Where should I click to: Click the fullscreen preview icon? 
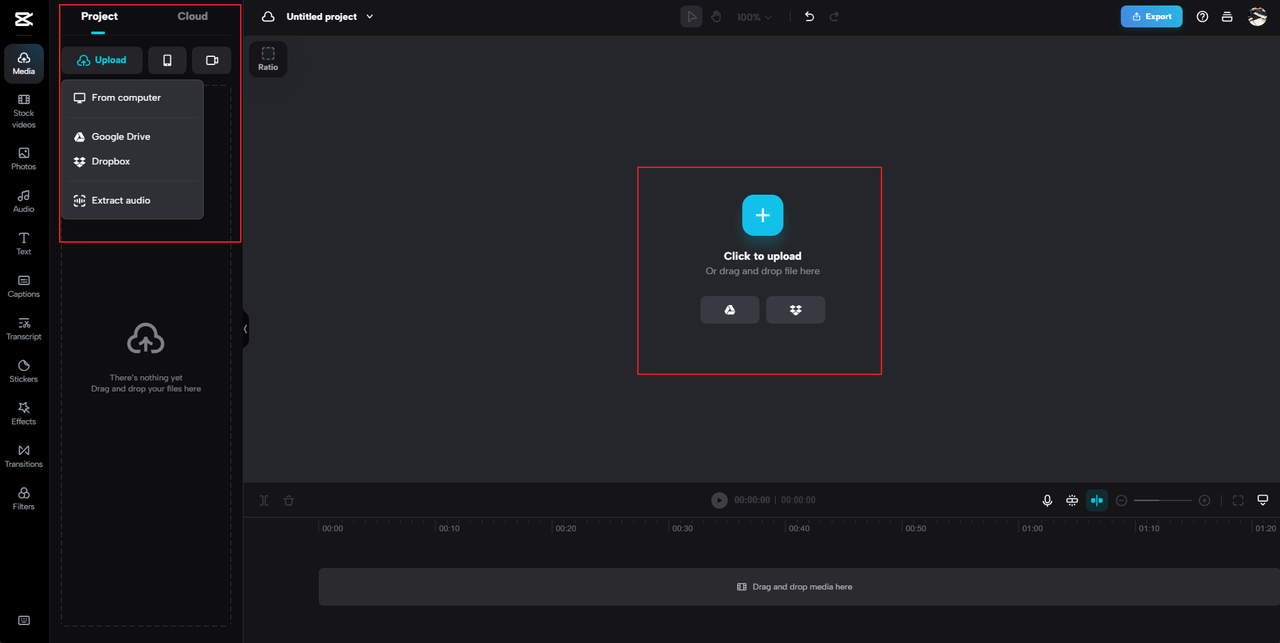[x=1238, y=500]
